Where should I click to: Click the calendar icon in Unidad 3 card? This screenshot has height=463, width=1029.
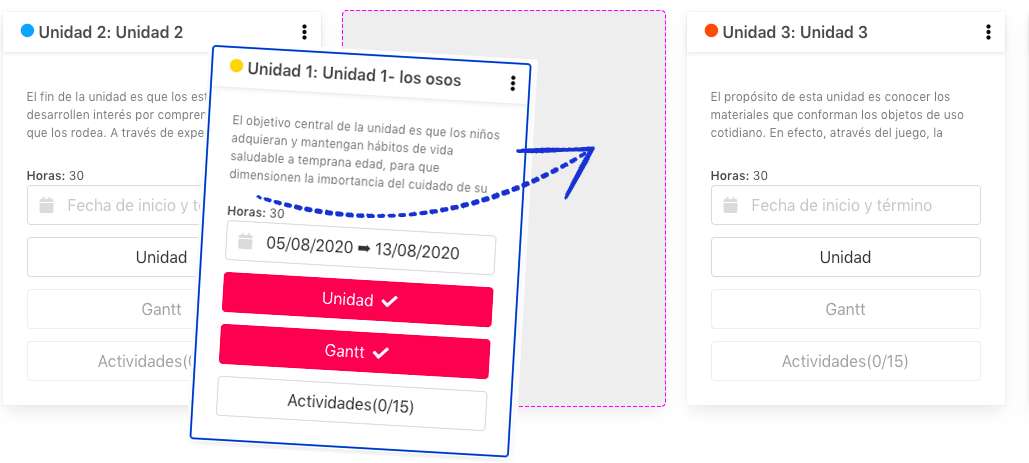(730, 205)
